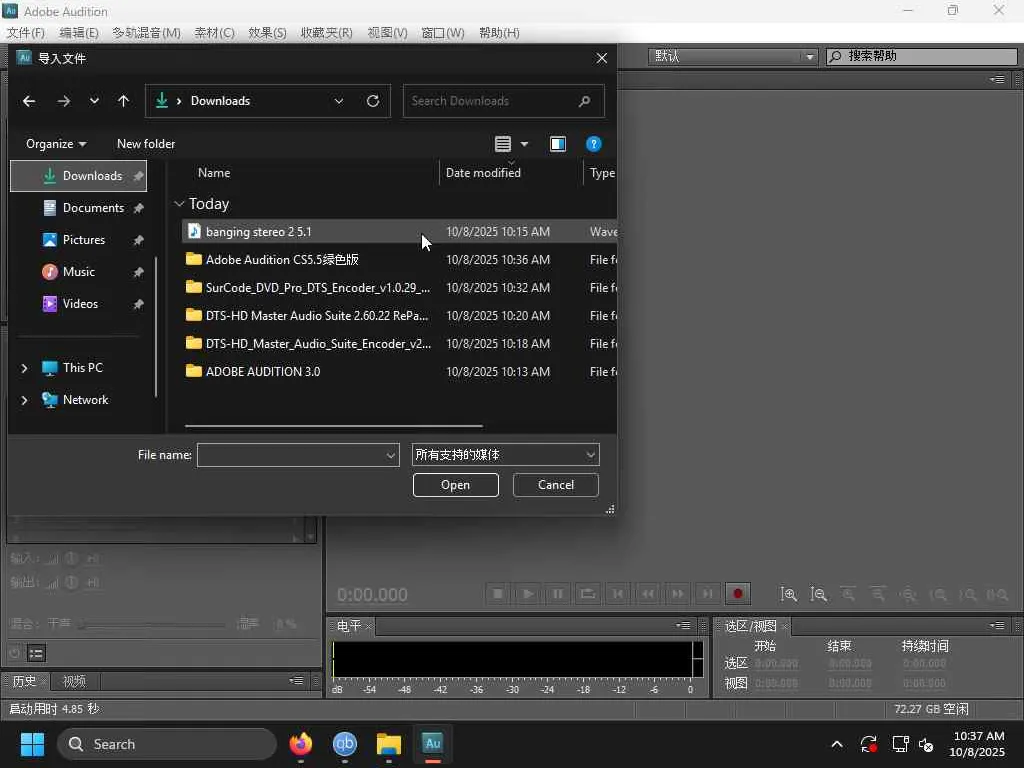Open Firefox from the taskbar

[x=301, y=744]
